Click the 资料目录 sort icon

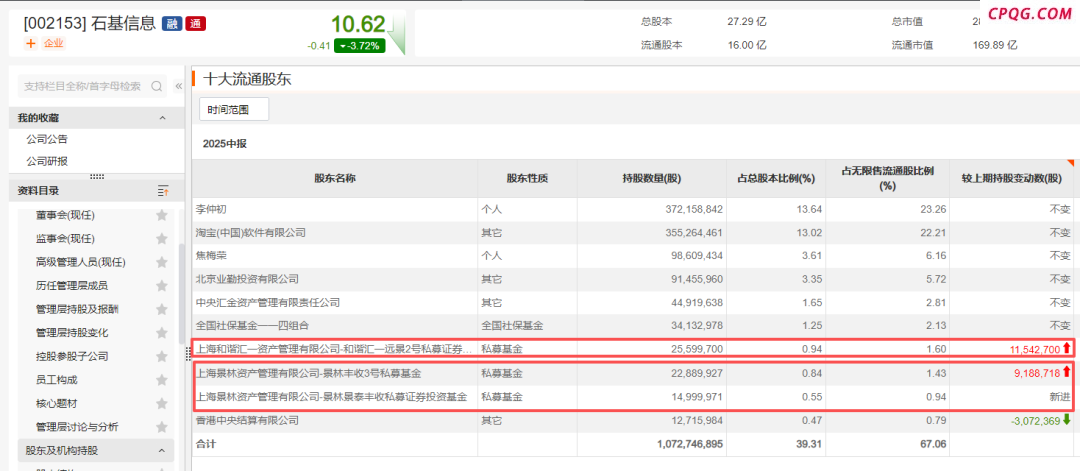point(163,191)
